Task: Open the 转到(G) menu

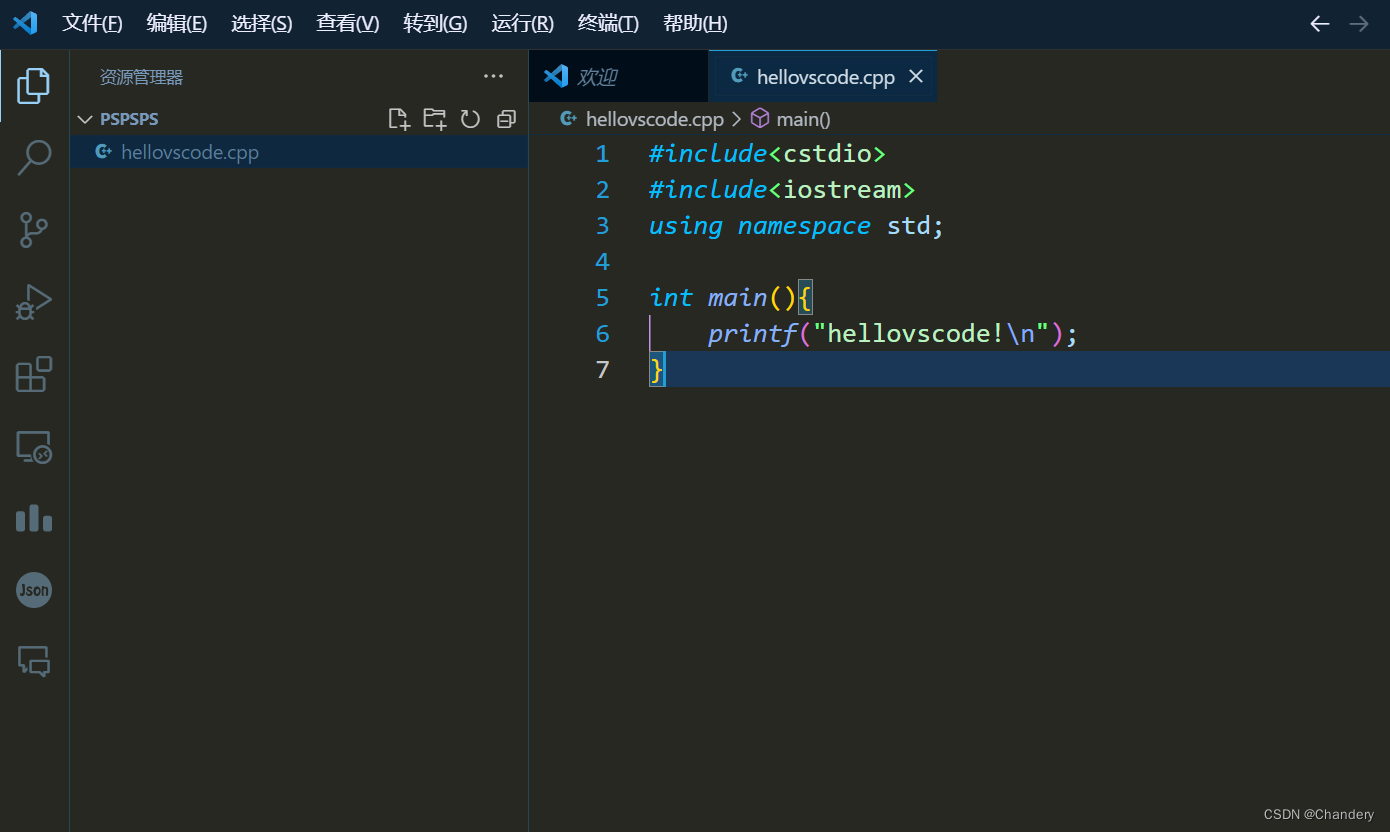Action: (x=435, y=24)
